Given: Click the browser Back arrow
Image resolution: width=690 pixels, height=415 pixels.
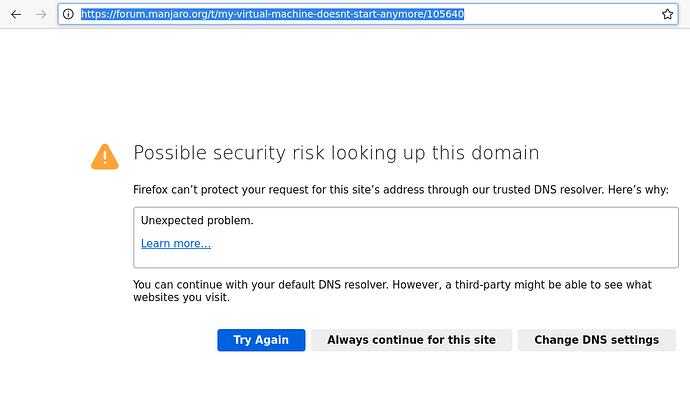Looking at the screenshot, I should pos(16,15).
